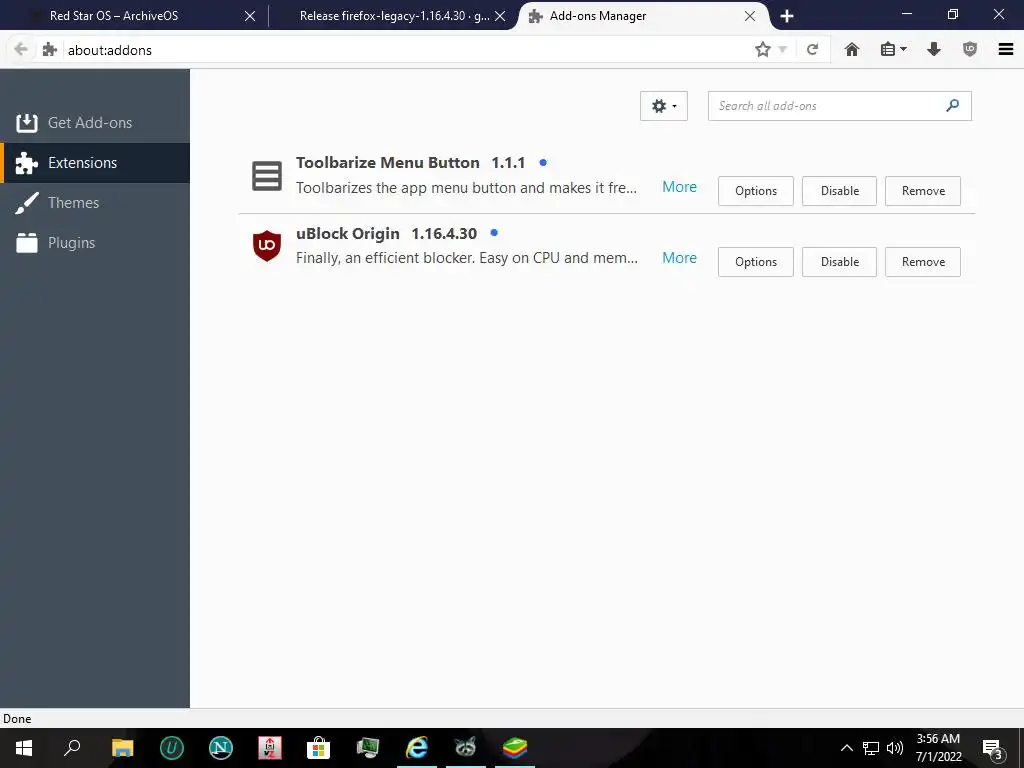This screenshot has width=1024, height=768.
Task: Click More link for Toolbarize Menu Button
Action: click(679, 187)
